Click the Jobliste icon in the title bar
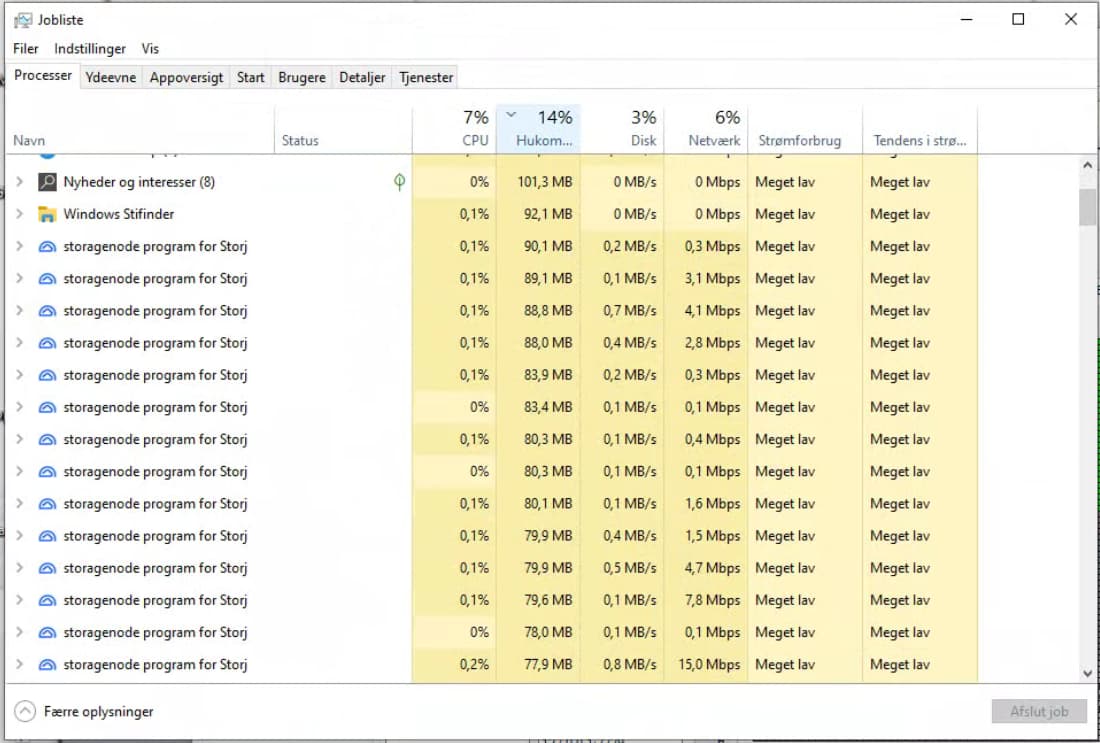The image size is (1100, 743). click(x=23, y=19)
